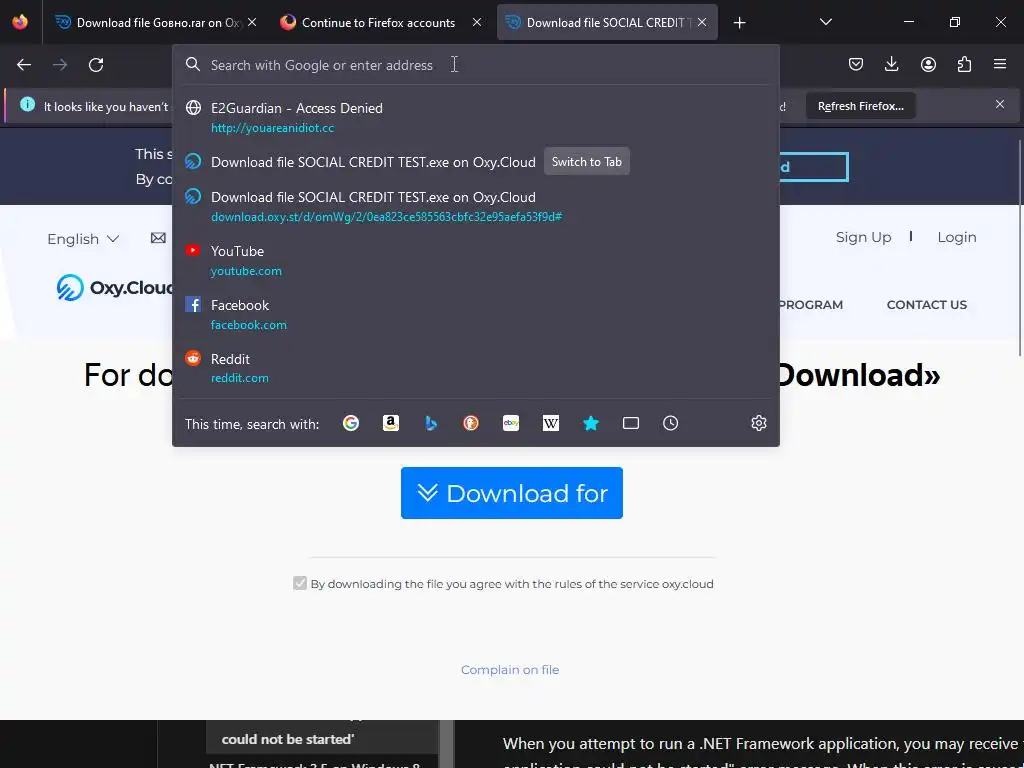The height and width of the screenshot is (768, 1024).
Task: Click the mail envelope icon
Action: pos(158,238)
